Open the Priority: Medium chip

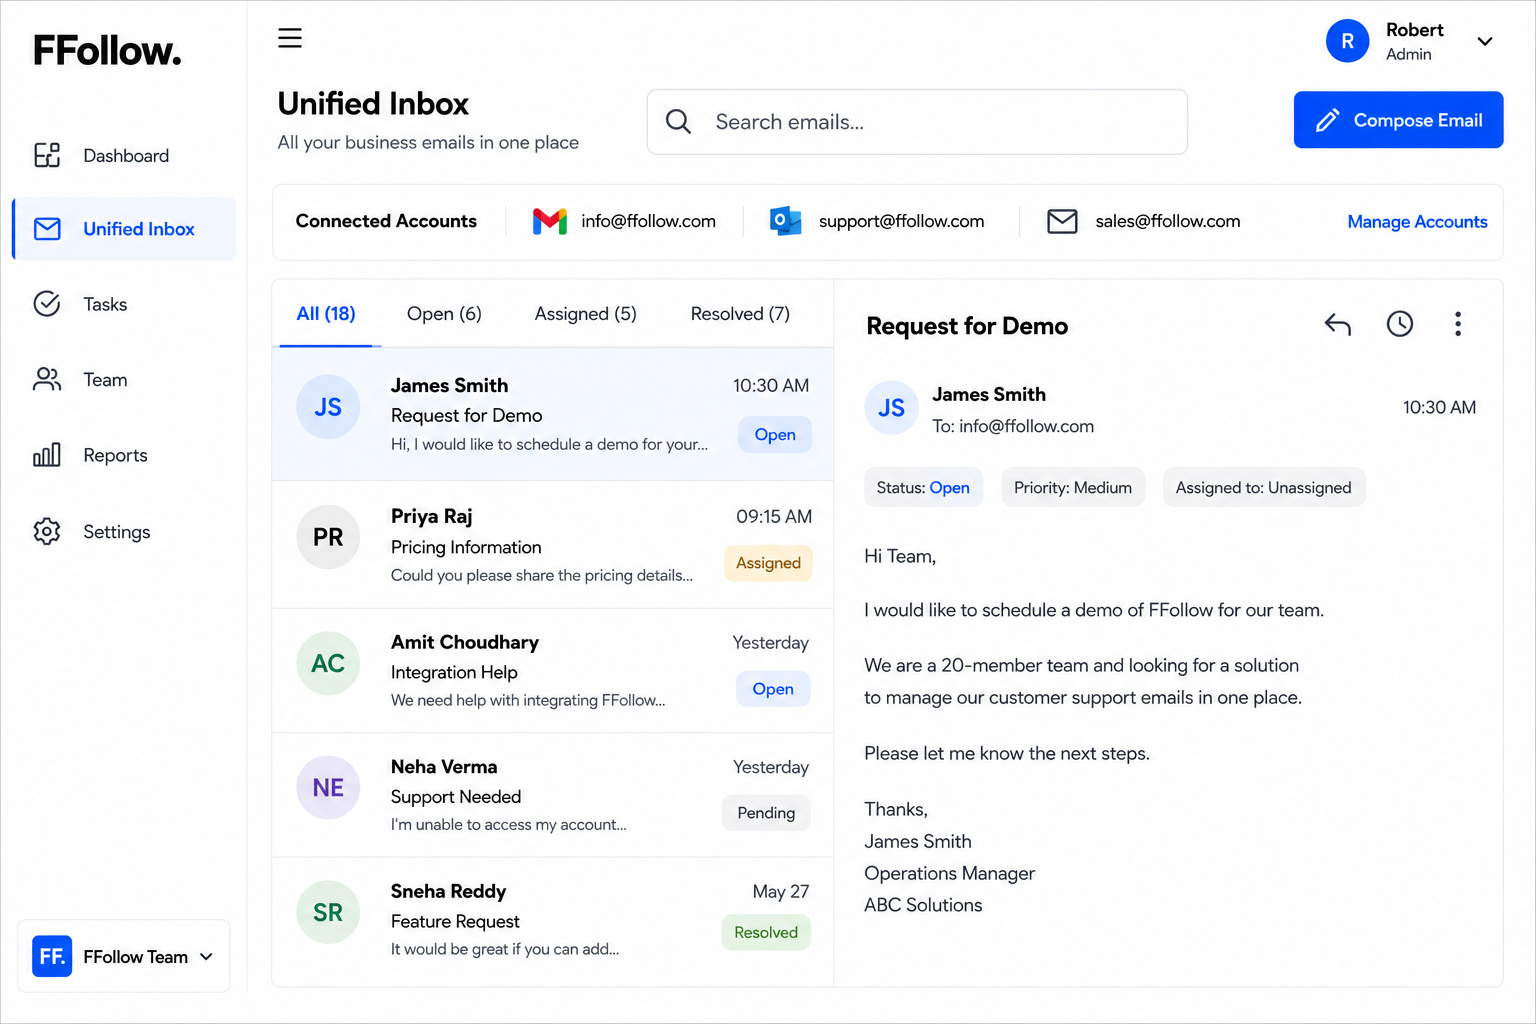point(1073,487)
